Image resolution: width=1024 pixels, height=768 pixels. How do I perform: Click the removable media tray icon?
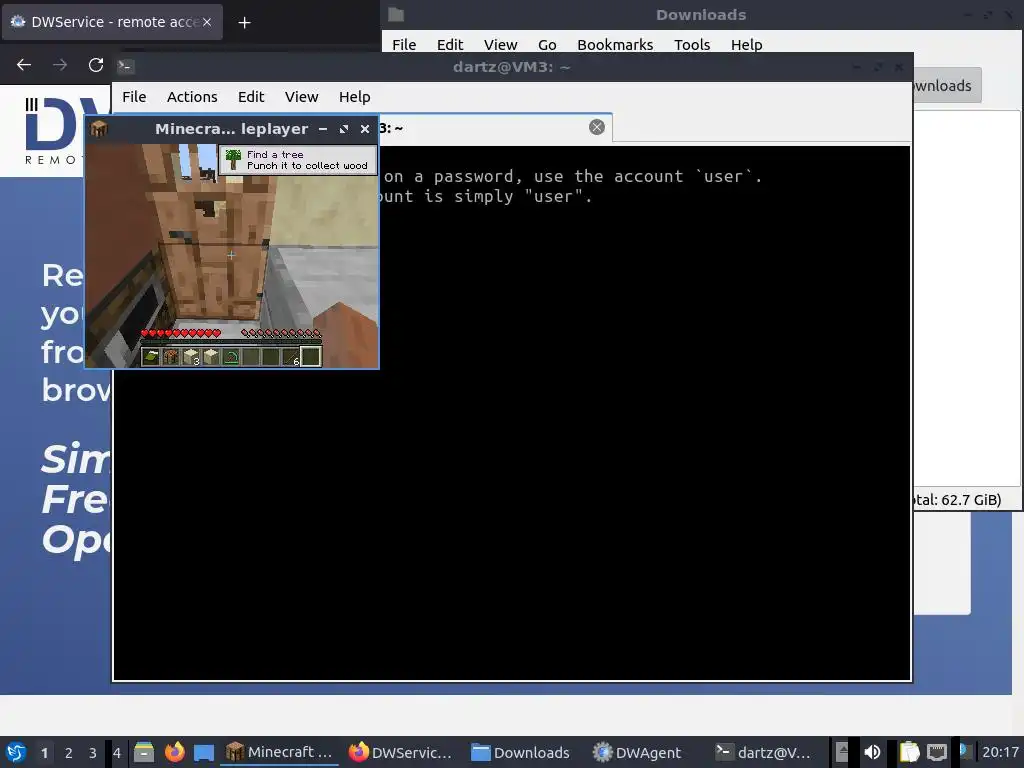tap(842, 752)
